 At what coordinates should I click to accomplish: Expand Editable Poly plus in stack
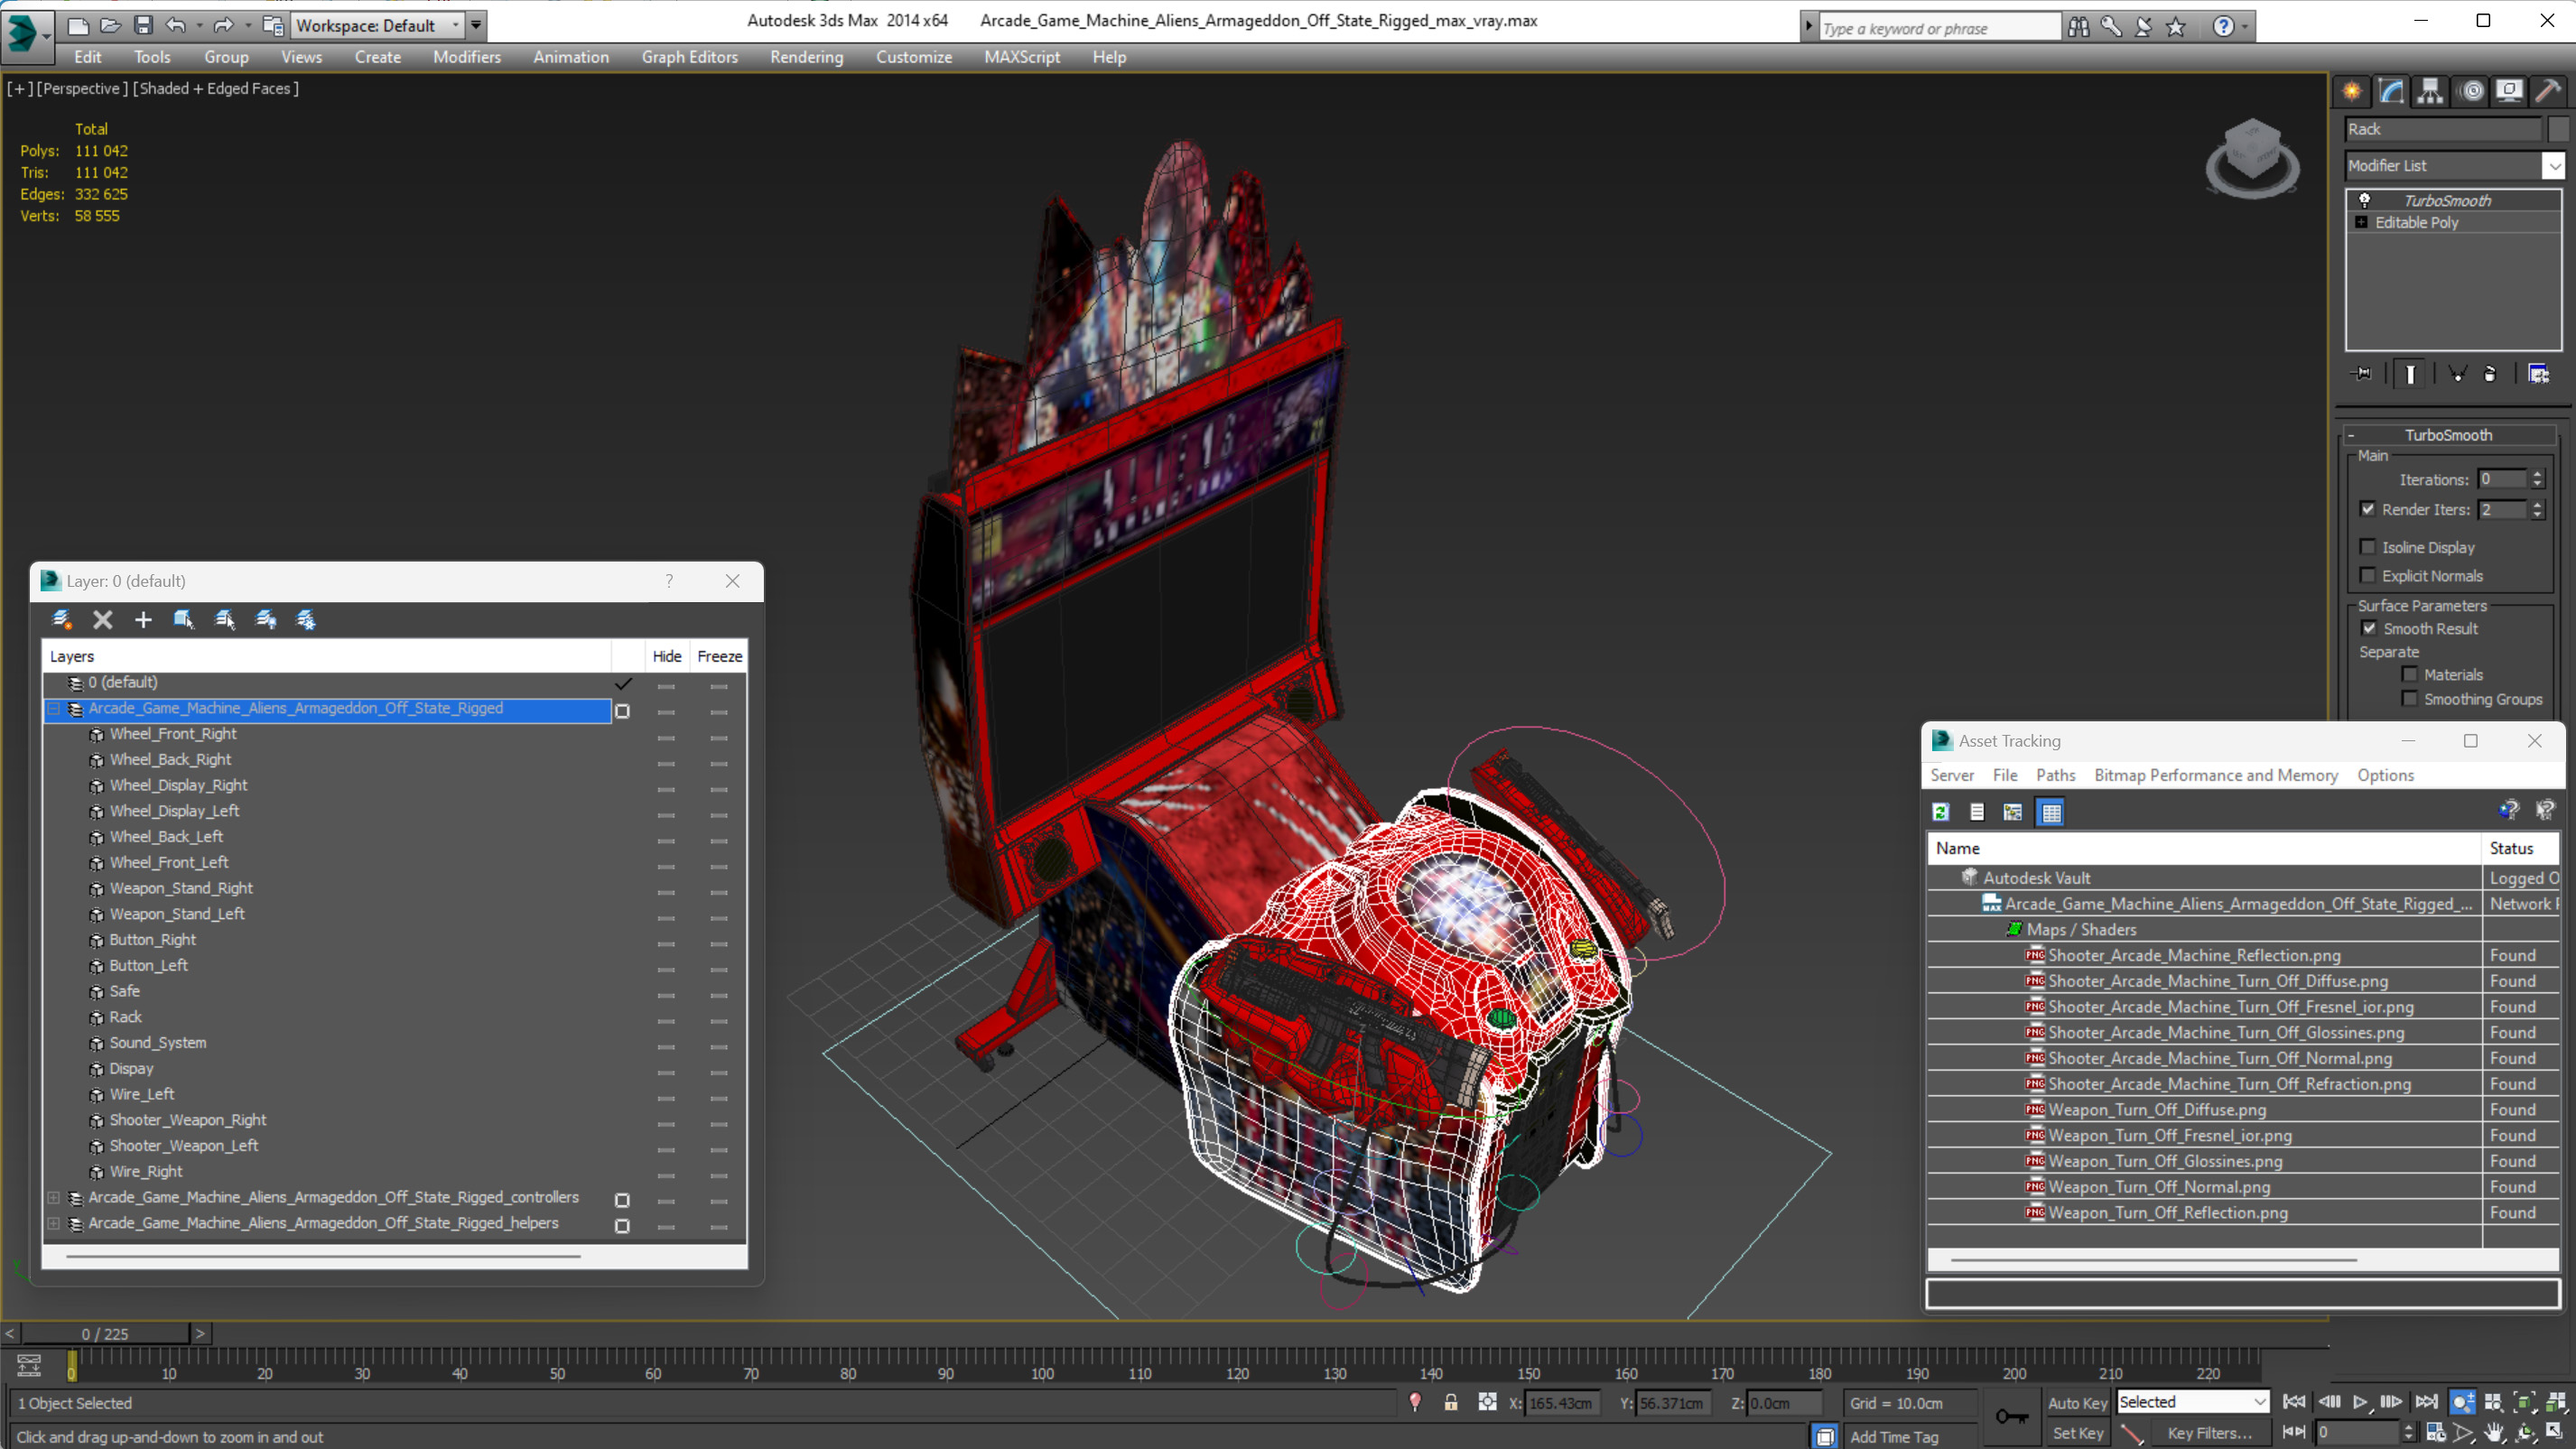(x=2361, y=222)
